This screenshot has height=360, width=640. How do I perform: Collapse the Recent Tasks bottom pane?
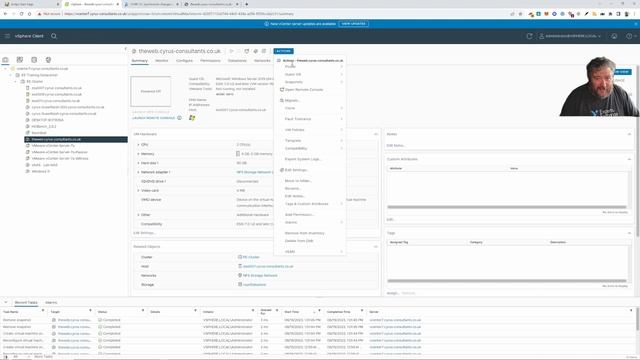click(x=6, y=302)
